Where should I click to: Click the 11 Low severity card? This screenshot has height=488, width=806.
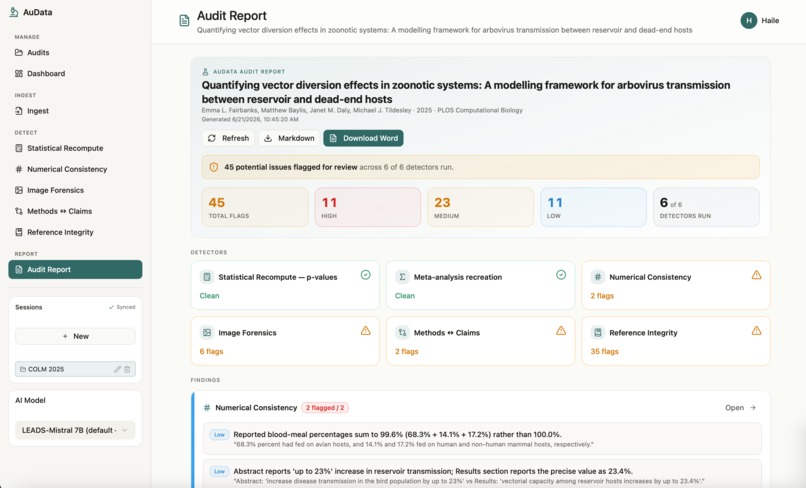[593, 207]
